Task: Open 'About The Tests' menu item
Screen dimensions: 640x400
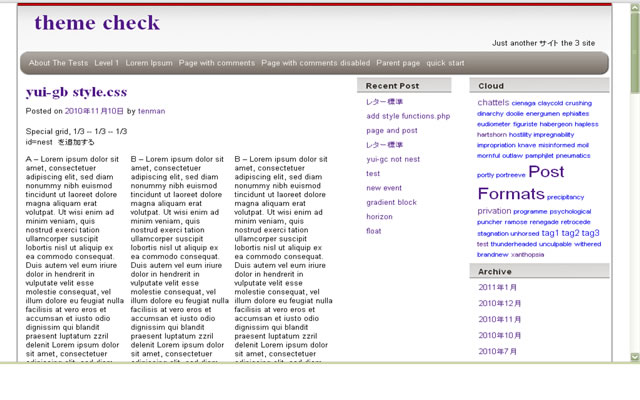Action: point(58,63)
